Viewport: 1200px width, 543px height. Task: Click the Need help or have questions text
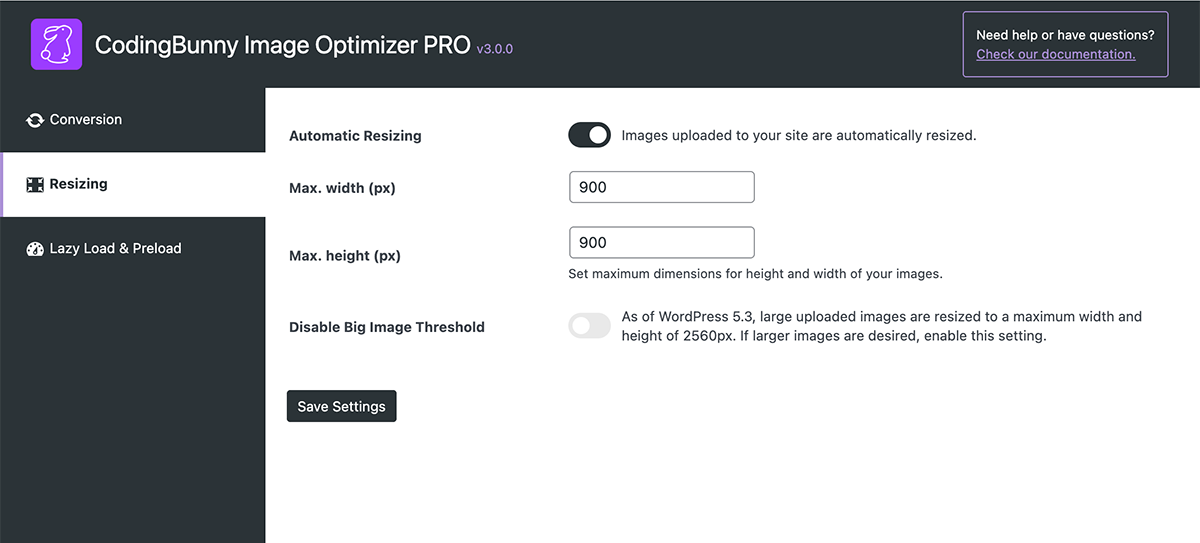click(1065, 35)
